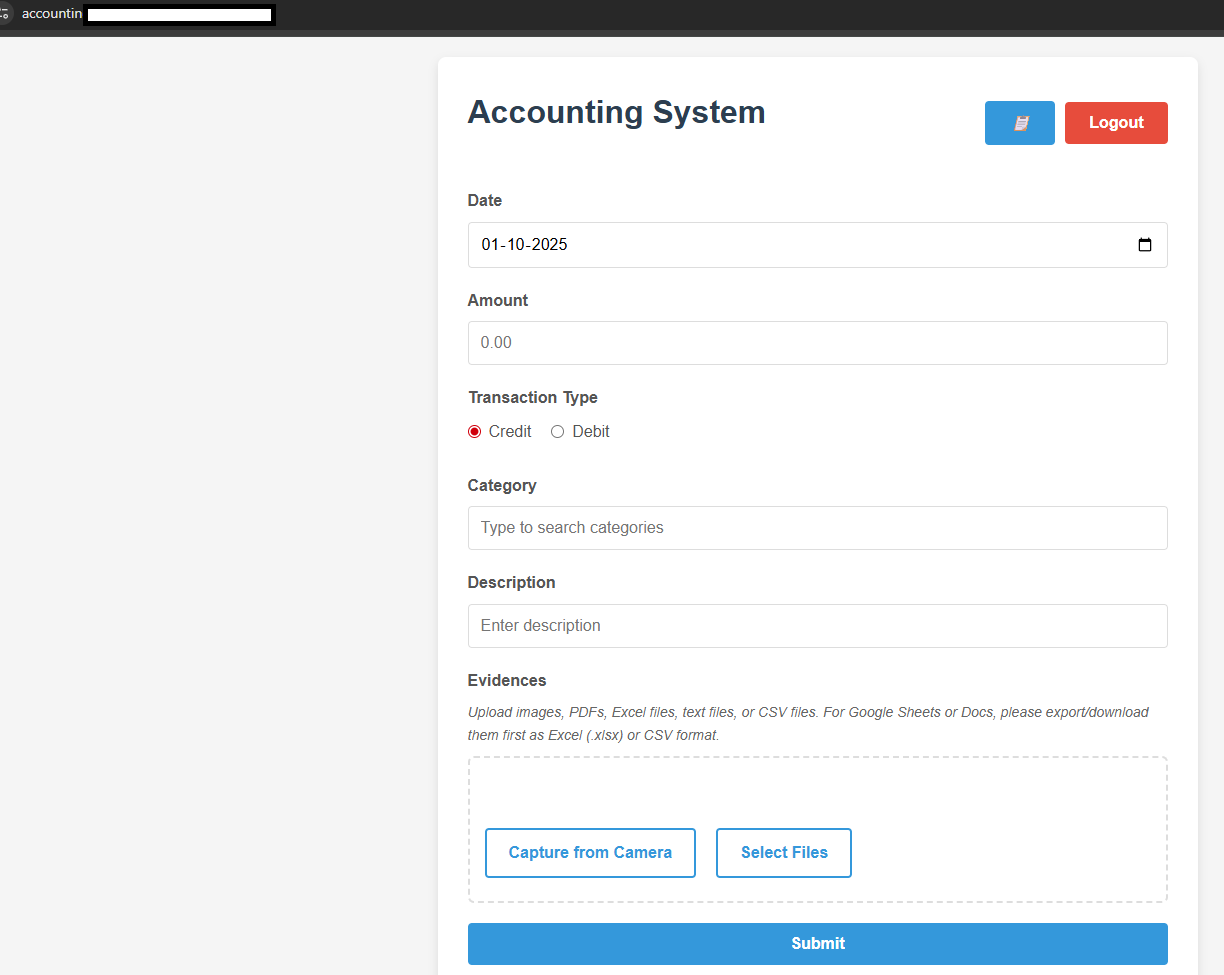
Task: Click the Enter description text box
Action: click(x=817, y=625)
